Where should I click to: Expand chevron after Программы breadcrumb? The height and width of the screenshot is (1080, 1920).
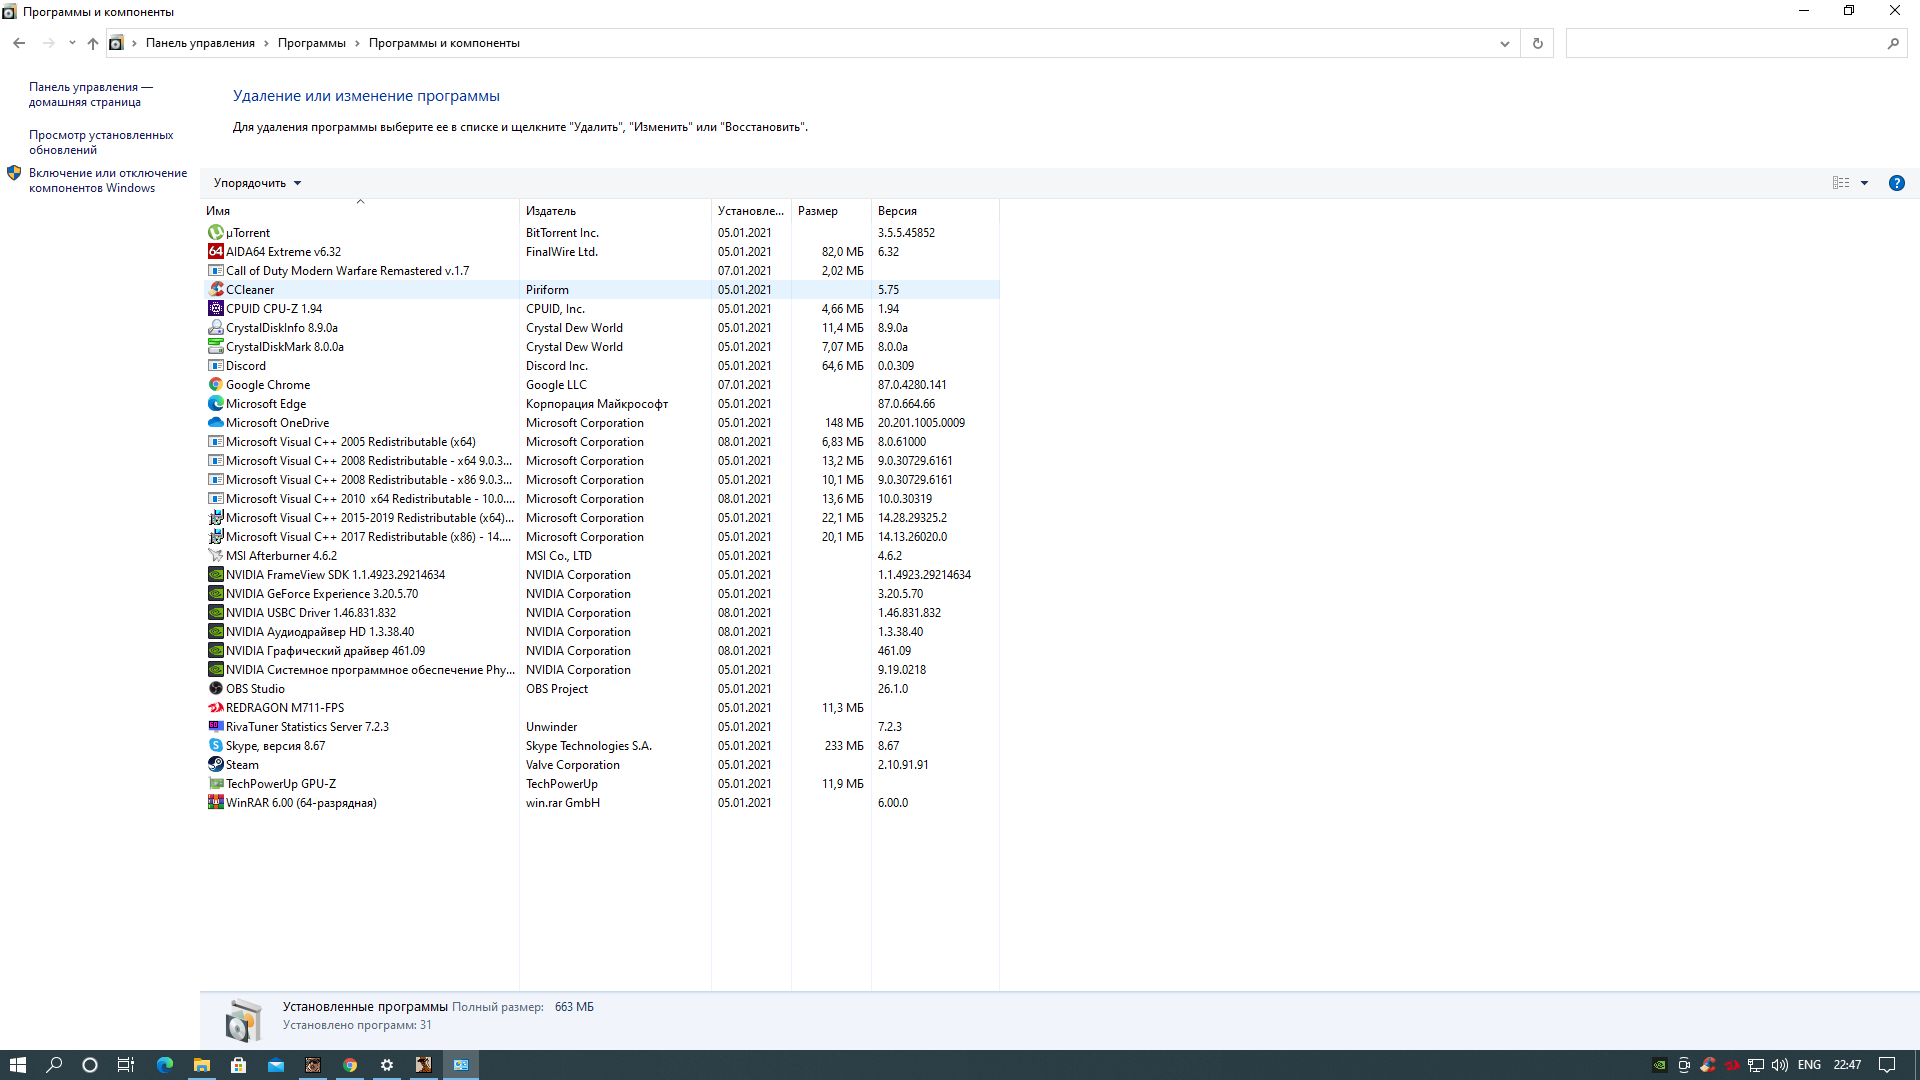pyautogui.click(x=357, y=43)
